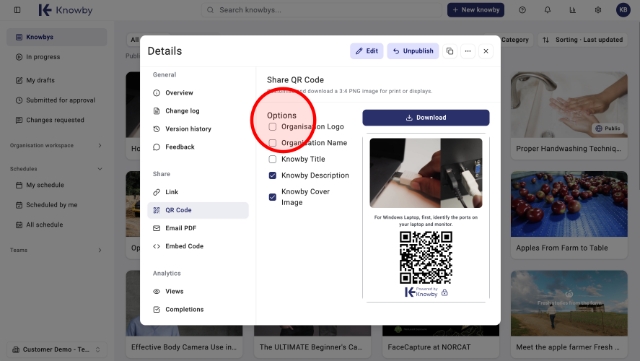Viewport: 640px width, 361px height.
Task: Open the help question mark icon
Action: coord(522,10)
